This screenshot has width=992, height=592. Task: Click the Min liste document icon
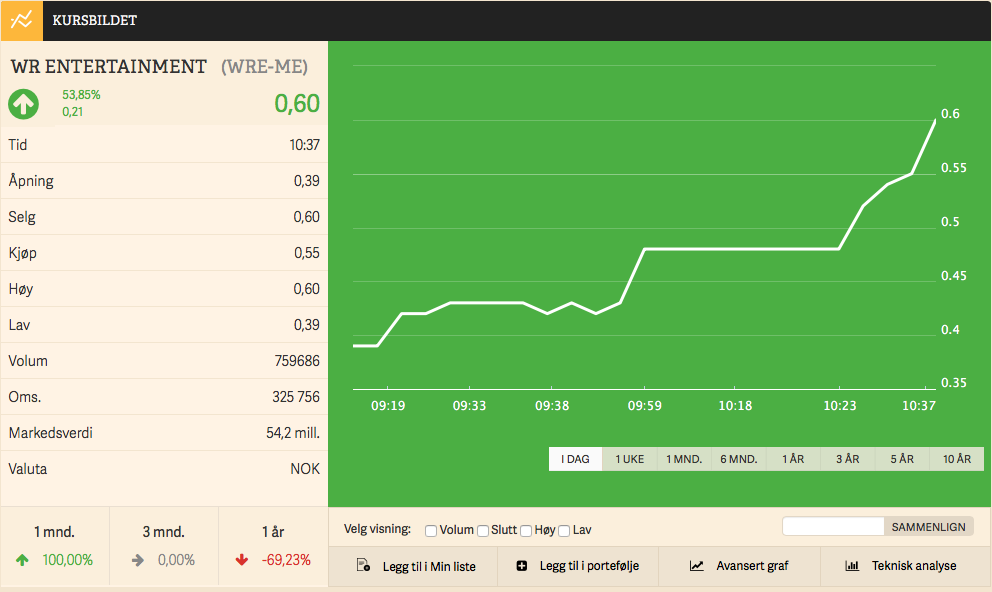pos(363,565)
